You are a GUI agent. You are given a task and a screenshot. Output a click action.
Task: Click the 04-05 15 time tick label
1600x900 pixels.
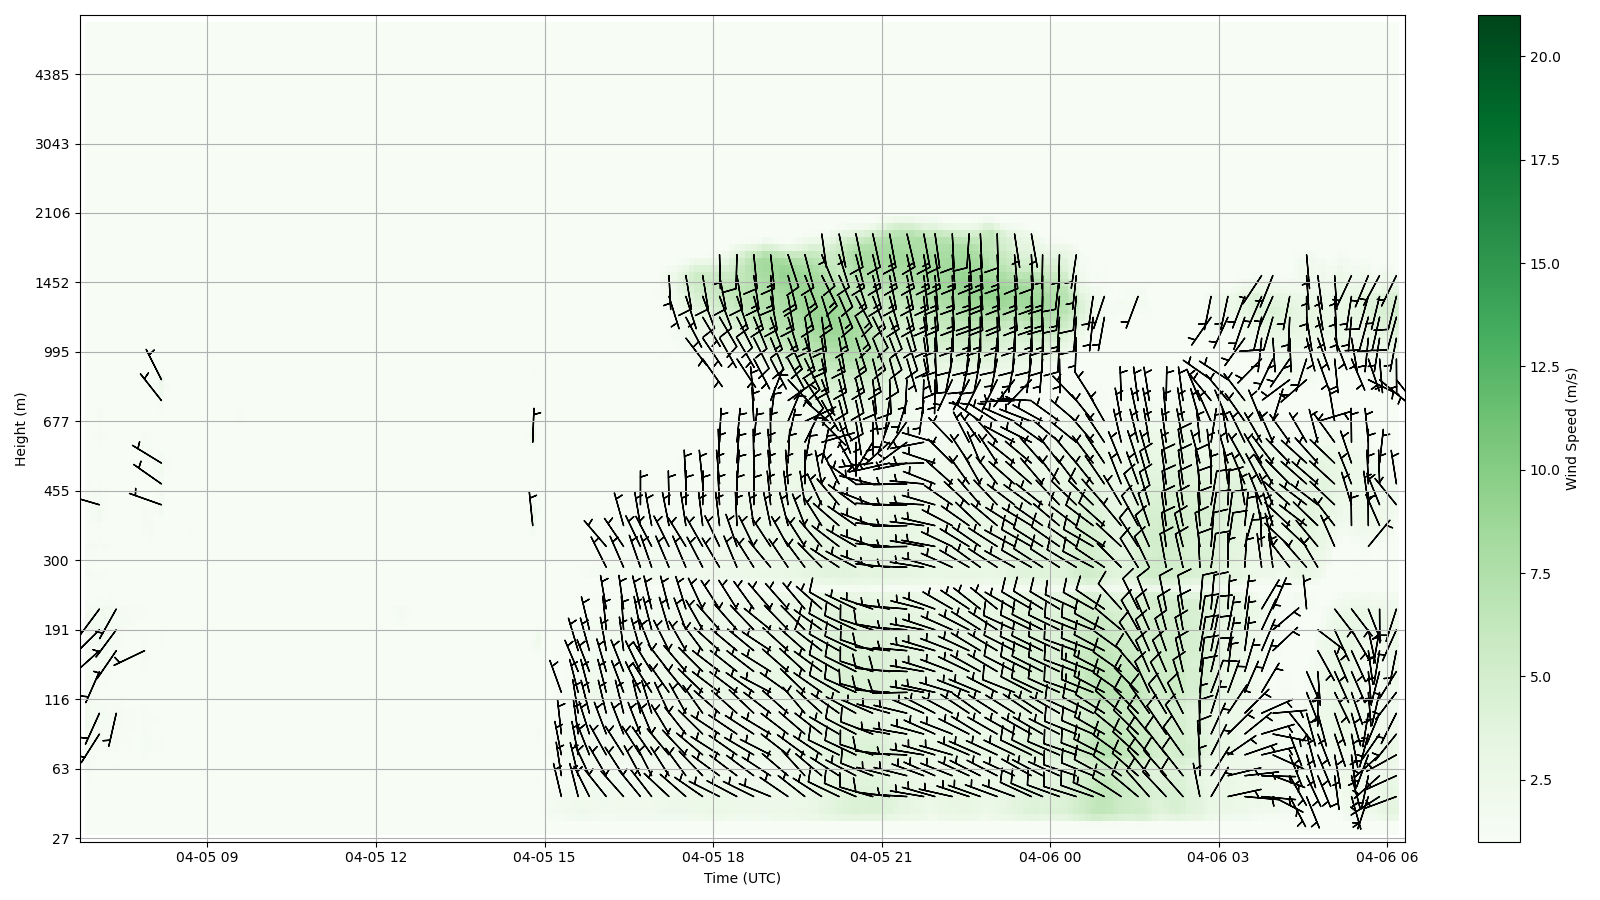pyautogui.click(x=545, y=857)
